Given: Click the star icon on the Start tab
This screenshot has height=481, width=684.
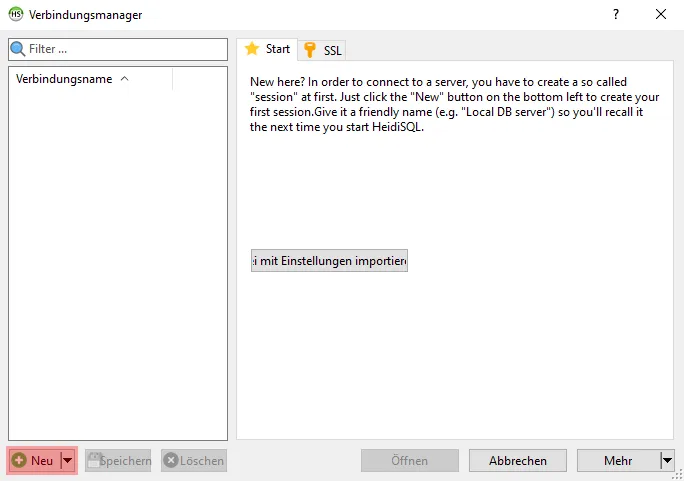Looking at the screenshot, I should [x=252, y=49].
